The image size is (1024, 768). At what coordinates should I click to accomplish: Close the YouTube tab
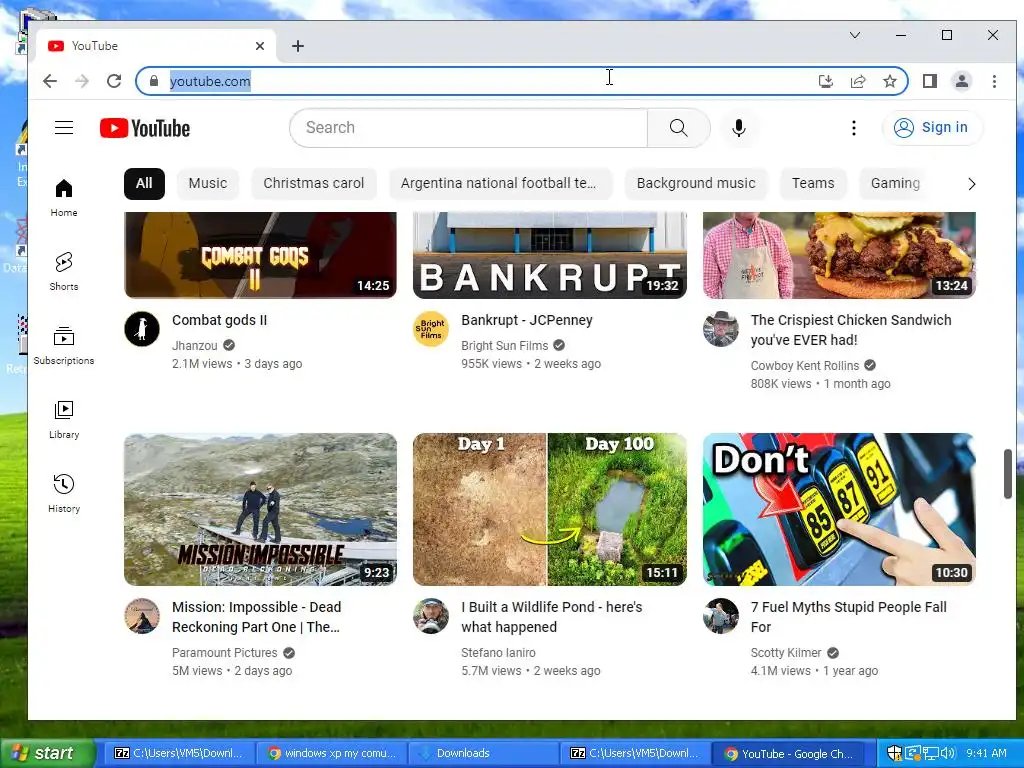[260, 46]
